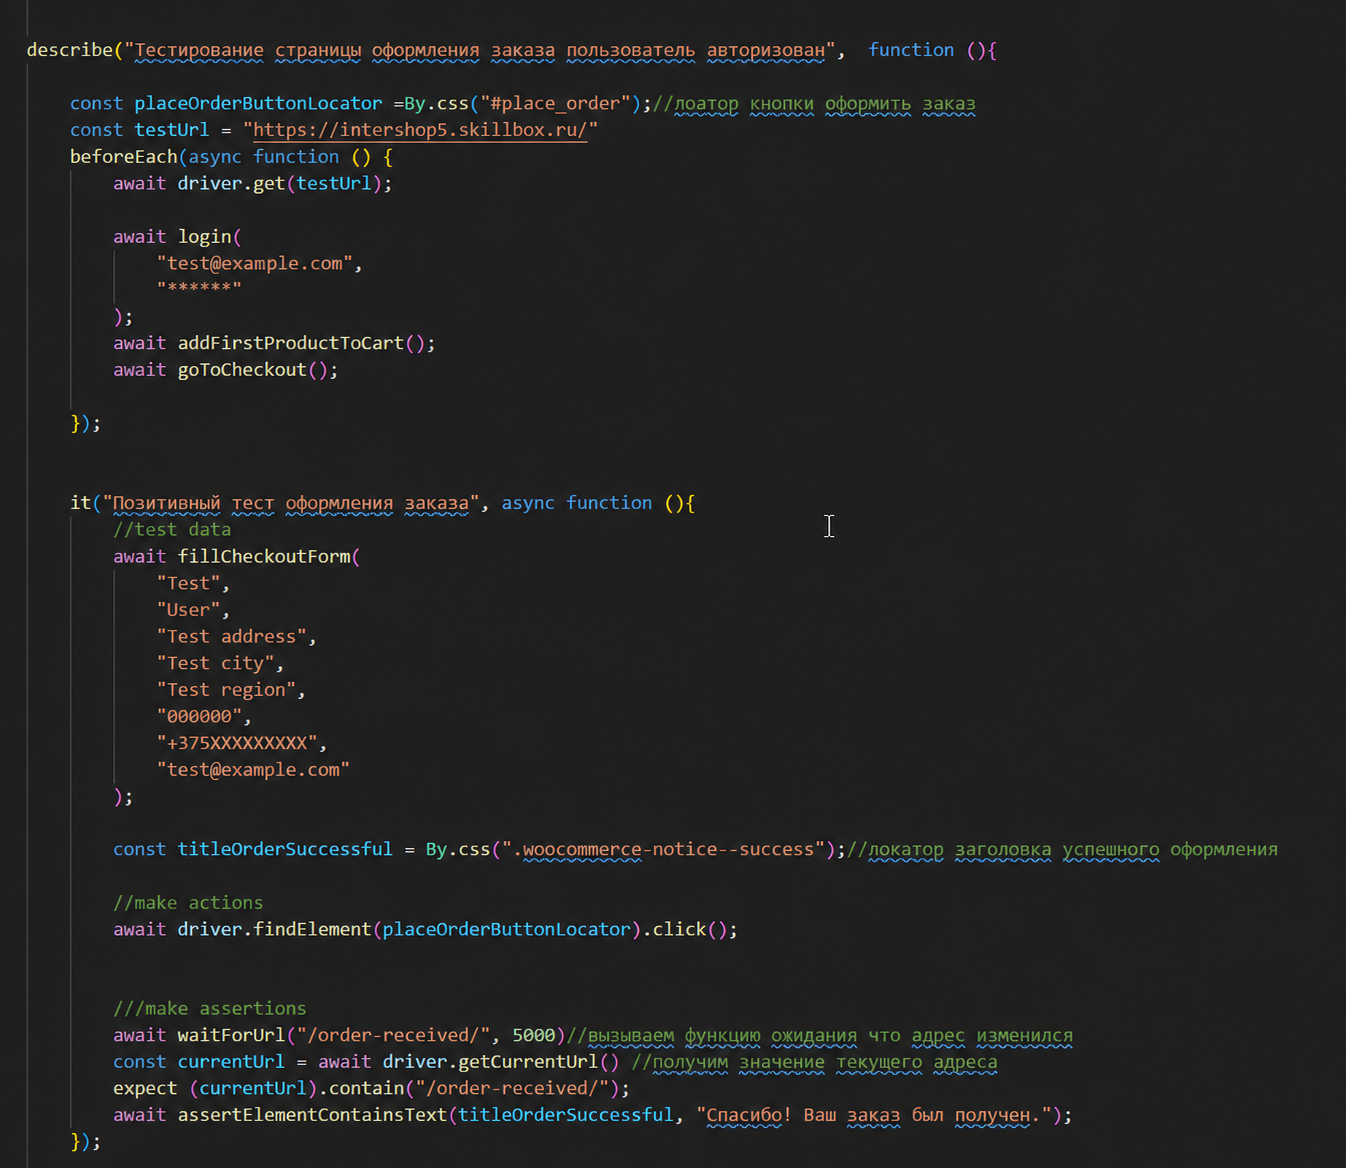Select string "Спасибо! Ваш заказ был получен."

tap(873, 1115)
